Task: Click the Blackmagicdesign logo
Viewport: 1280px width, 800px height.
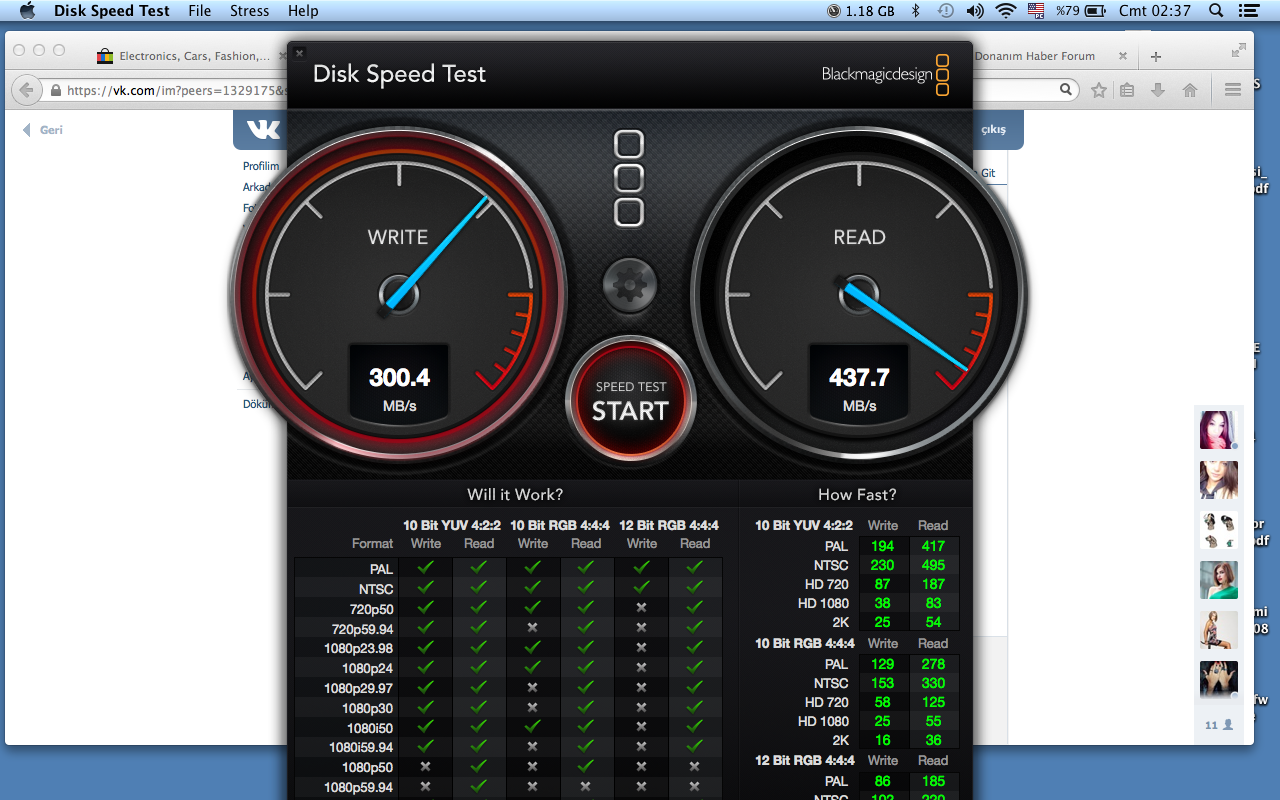Action: (885, 74)
